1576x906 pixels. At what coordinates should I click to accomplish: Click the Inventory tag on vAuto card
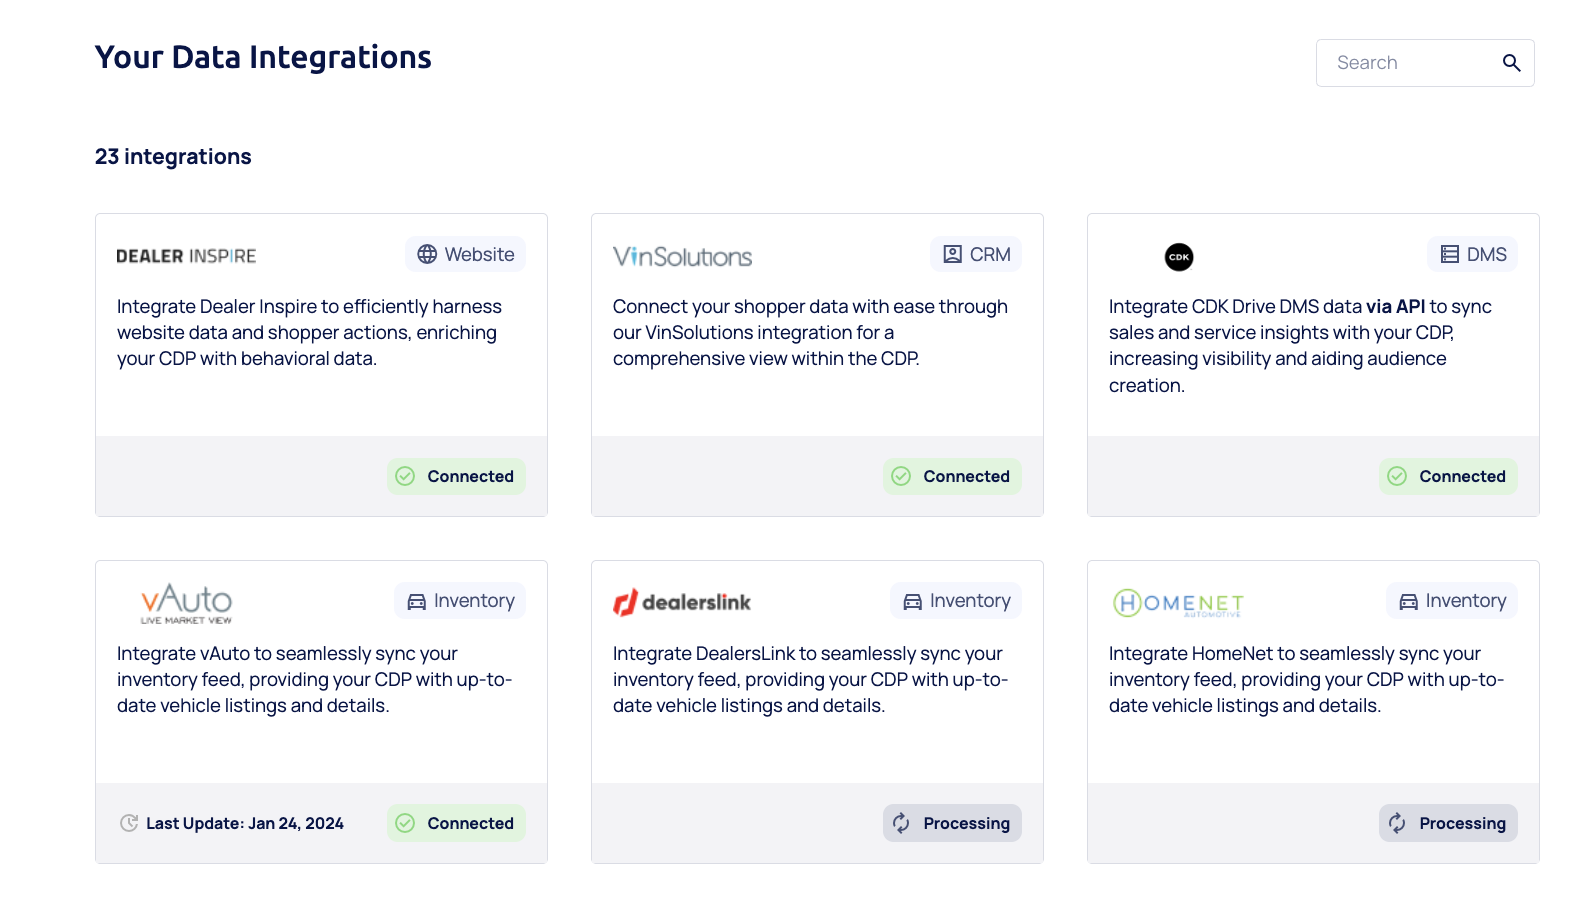[x=460, y=601]
